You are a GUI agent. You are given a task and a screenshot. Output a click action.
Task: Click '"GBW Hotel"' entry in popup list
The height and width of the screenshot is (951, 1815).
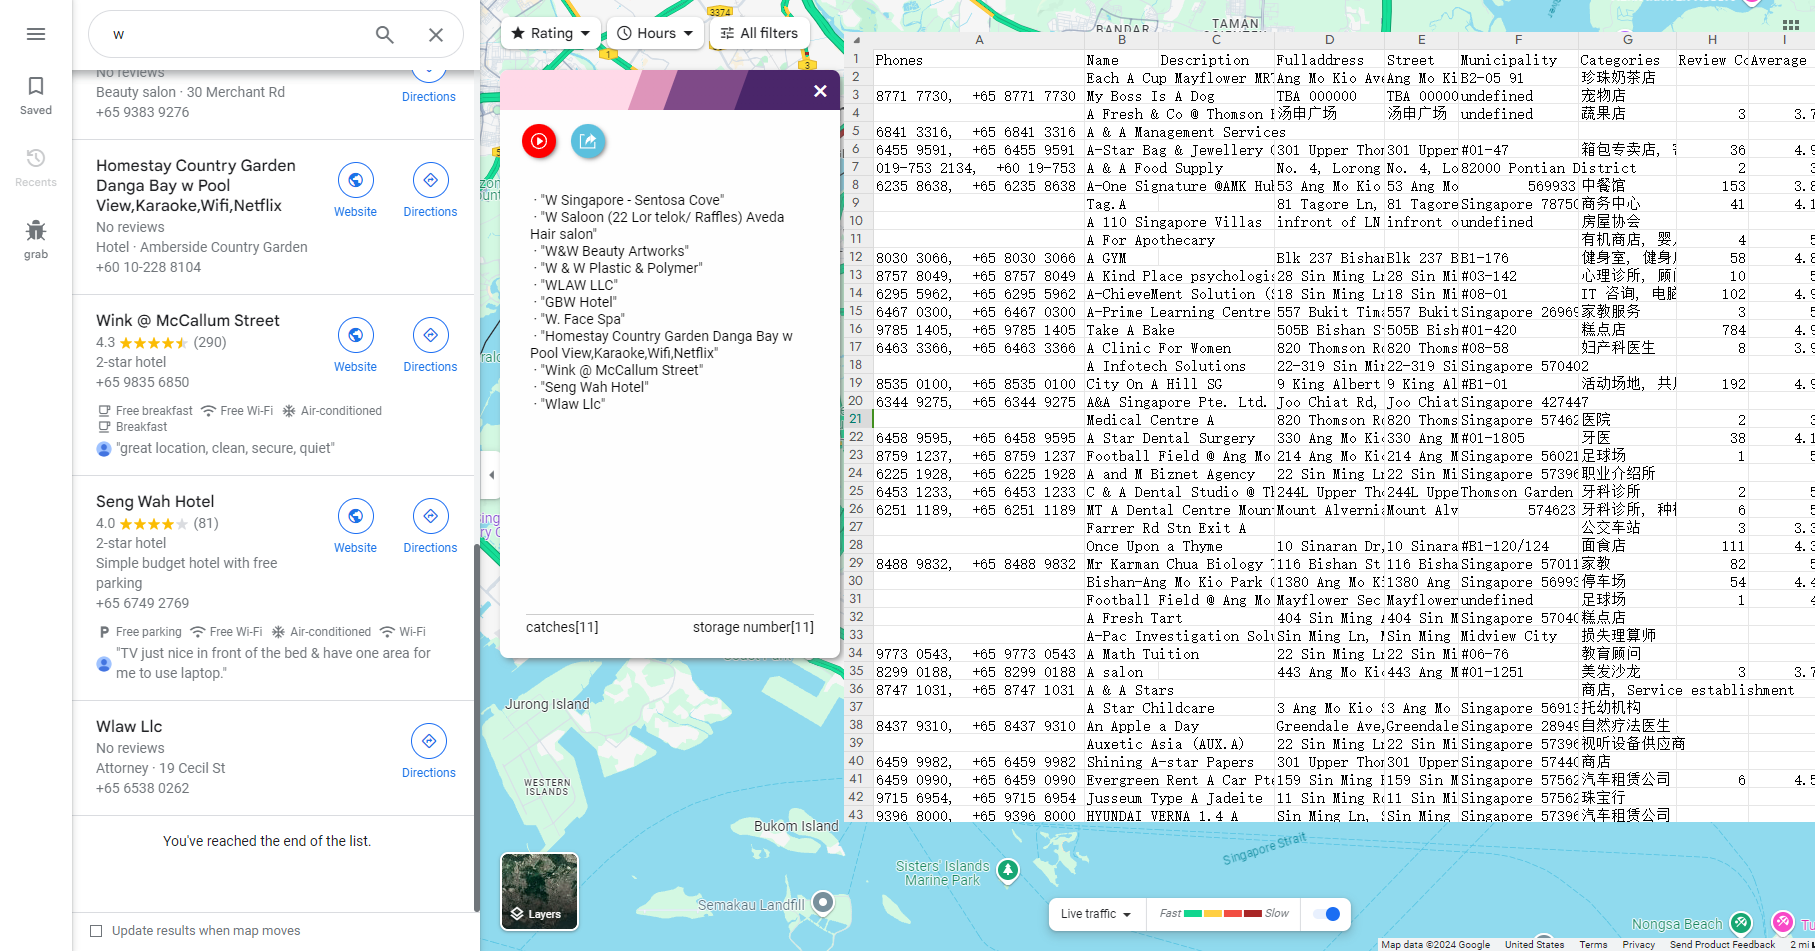click(579, 302)
